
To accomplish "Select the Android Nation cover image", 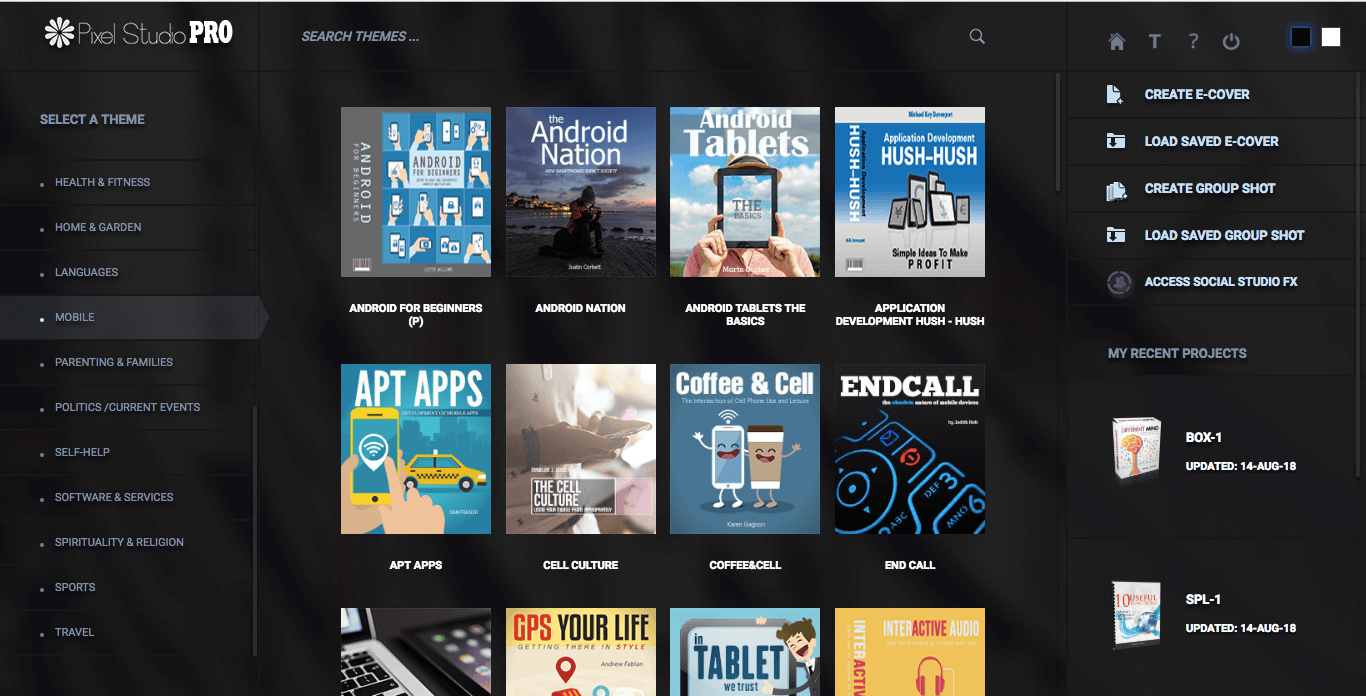I will coord(581,192).
